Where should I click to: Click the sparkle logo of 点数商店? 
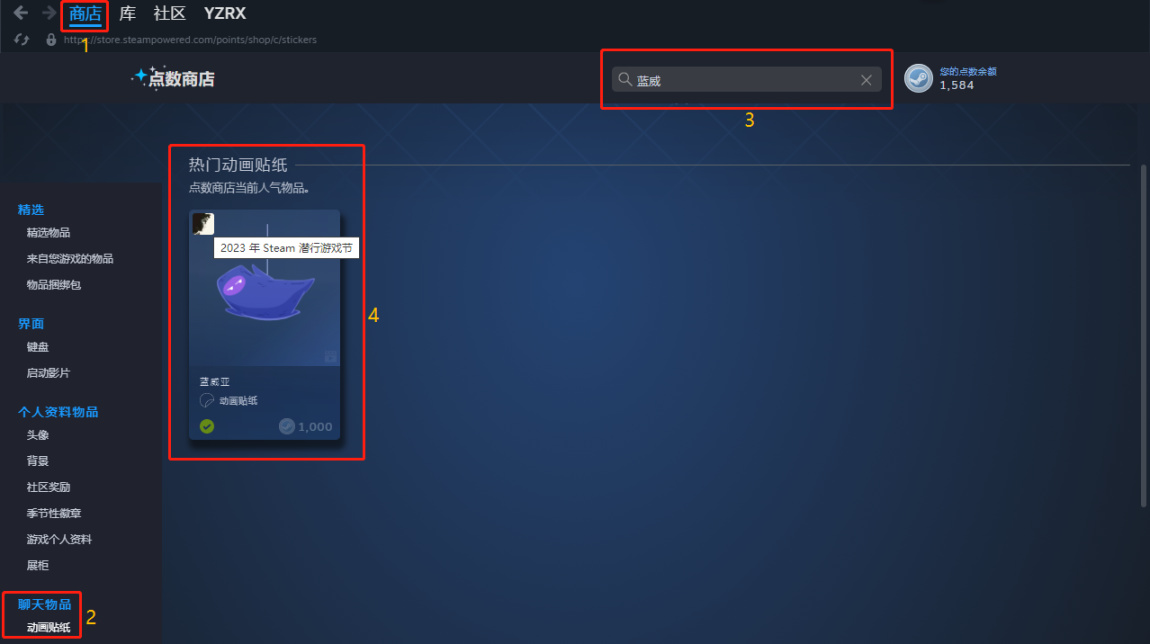[139, 76]
